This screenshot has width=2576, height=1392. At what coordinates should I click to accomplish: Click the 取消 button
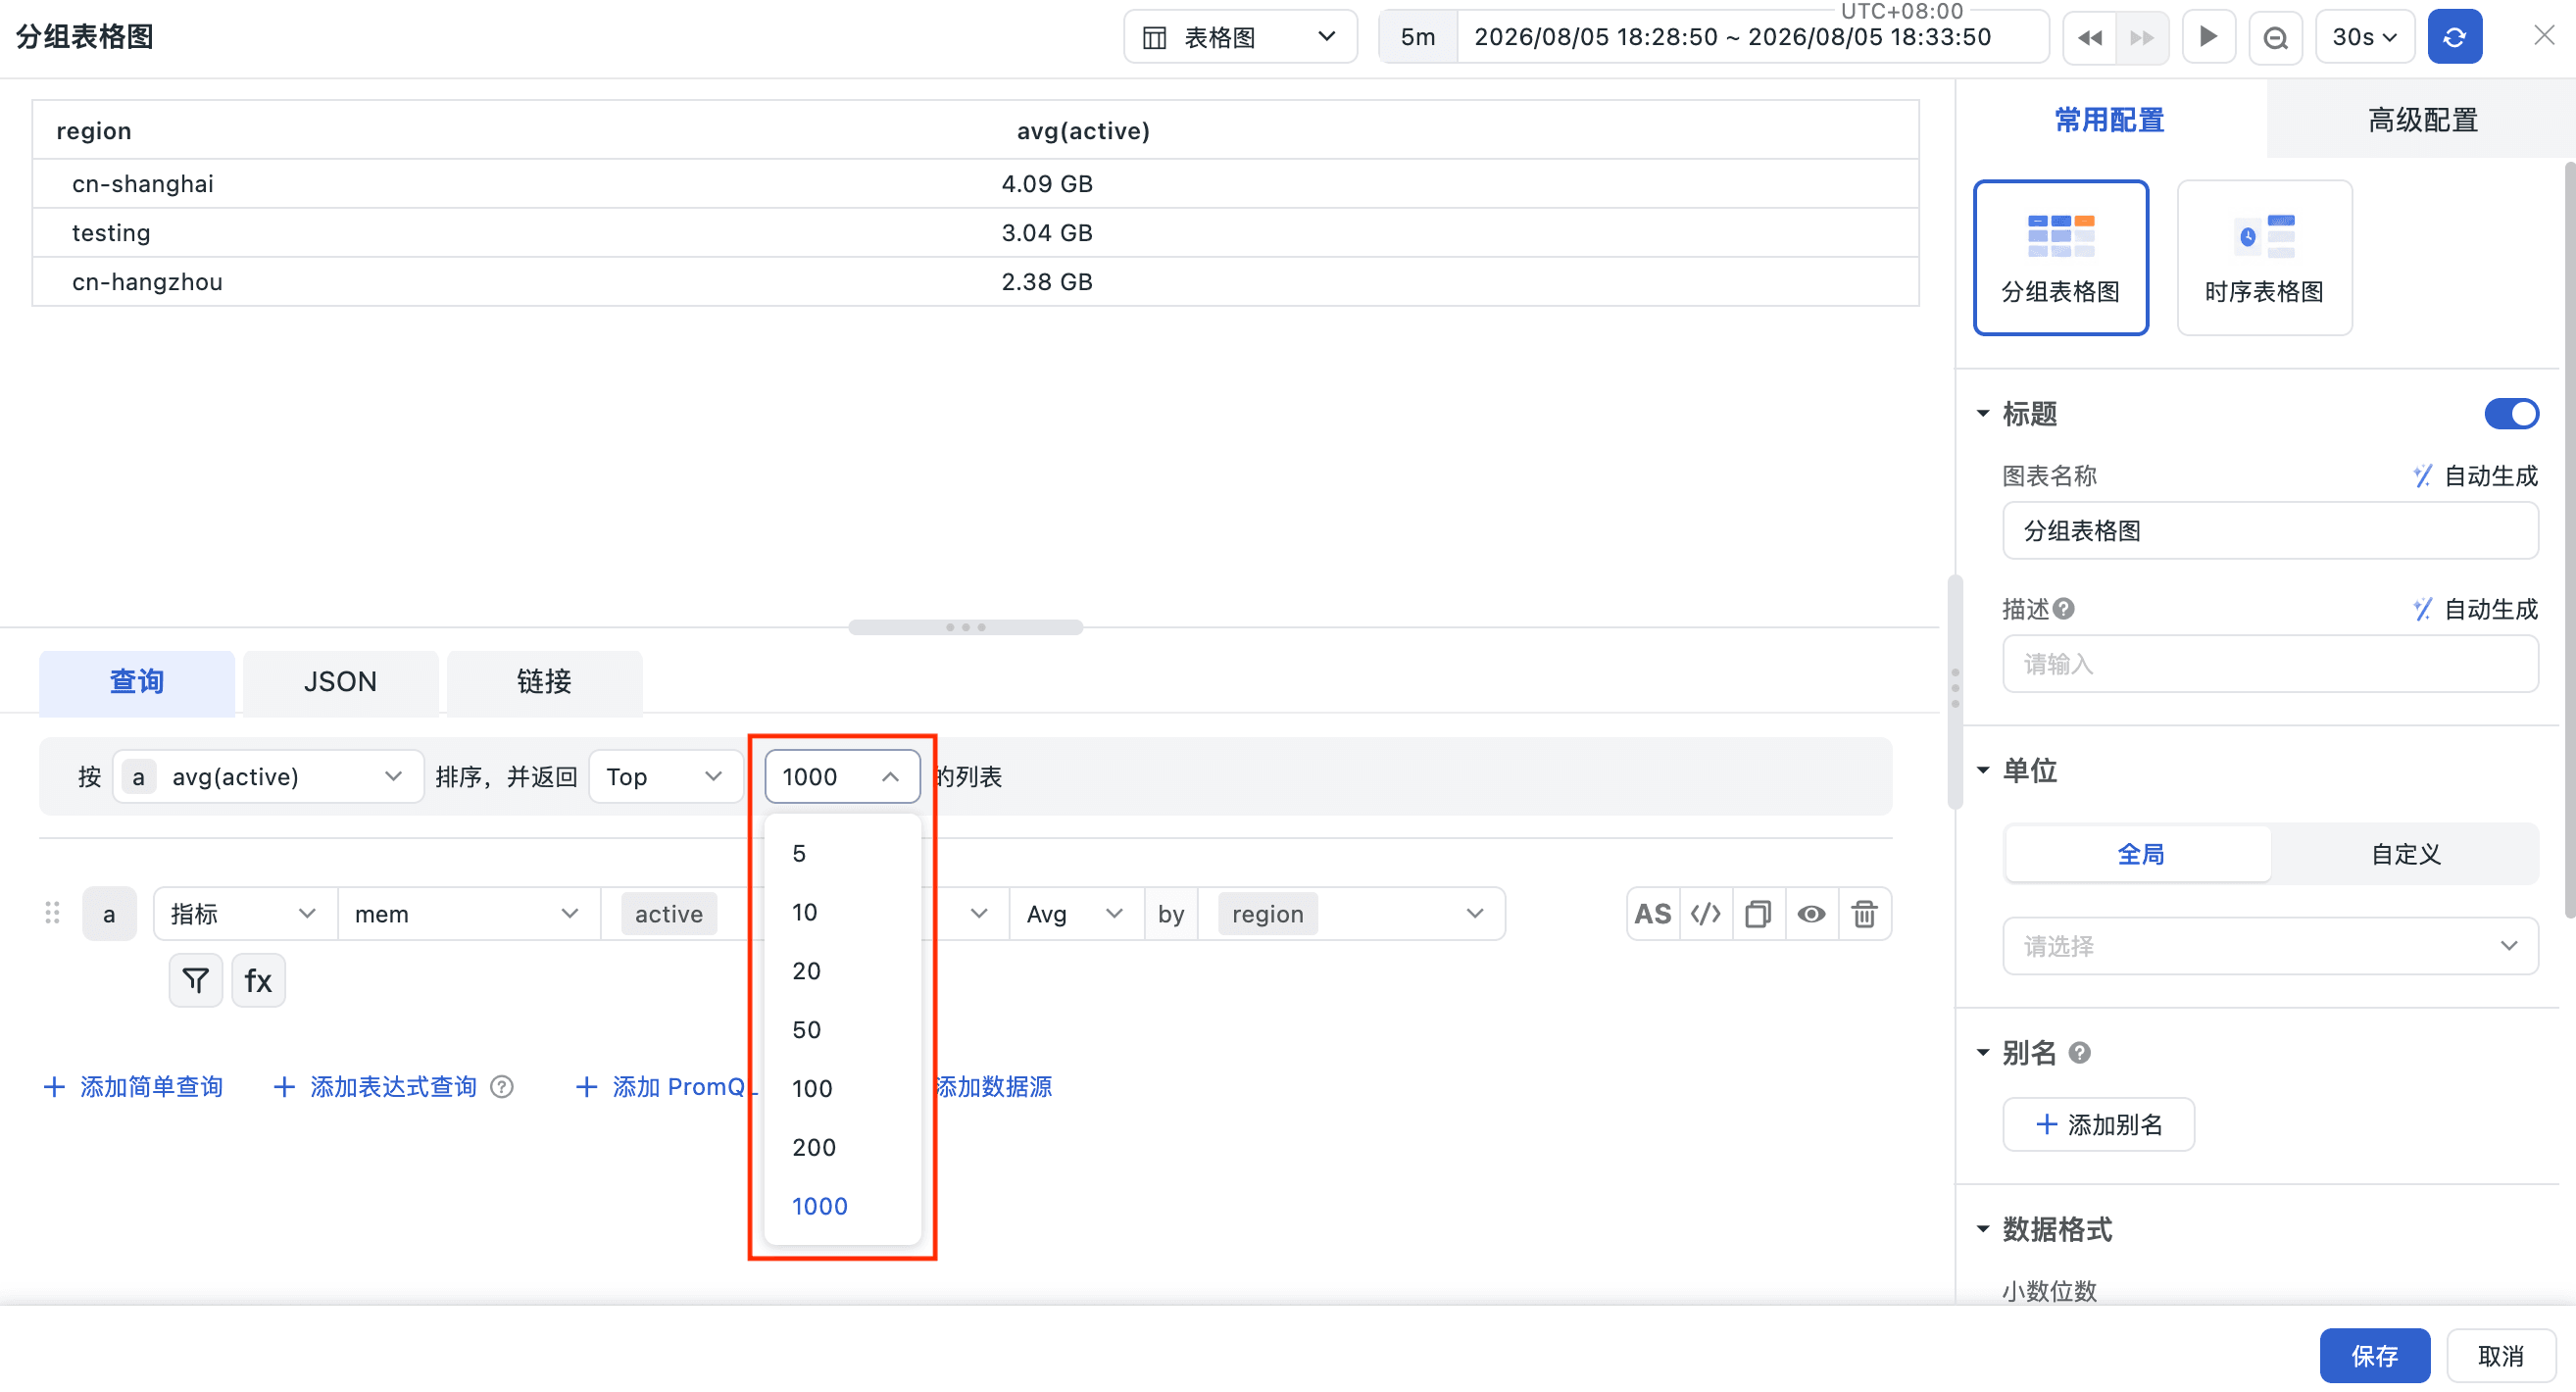pos(2500,1355)
